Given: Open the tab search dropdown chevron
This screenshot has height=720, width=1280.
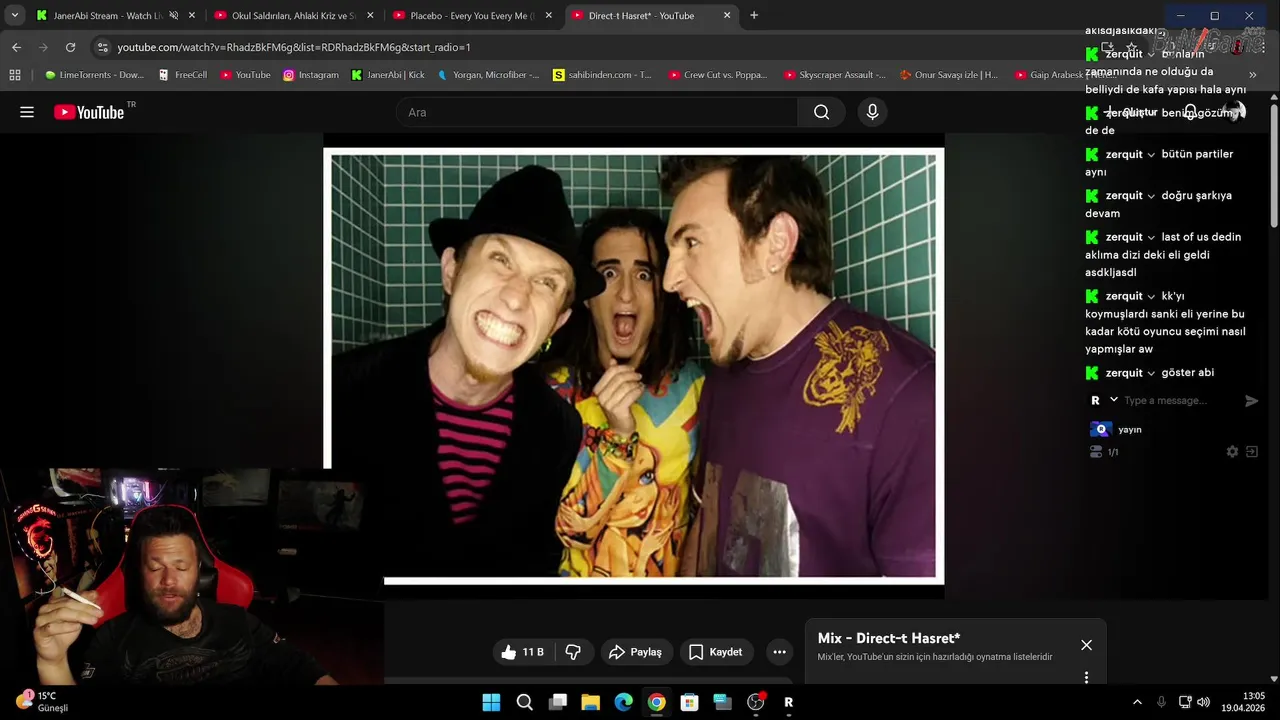Looking at the screenshot, I should click(x=14, y=15).
